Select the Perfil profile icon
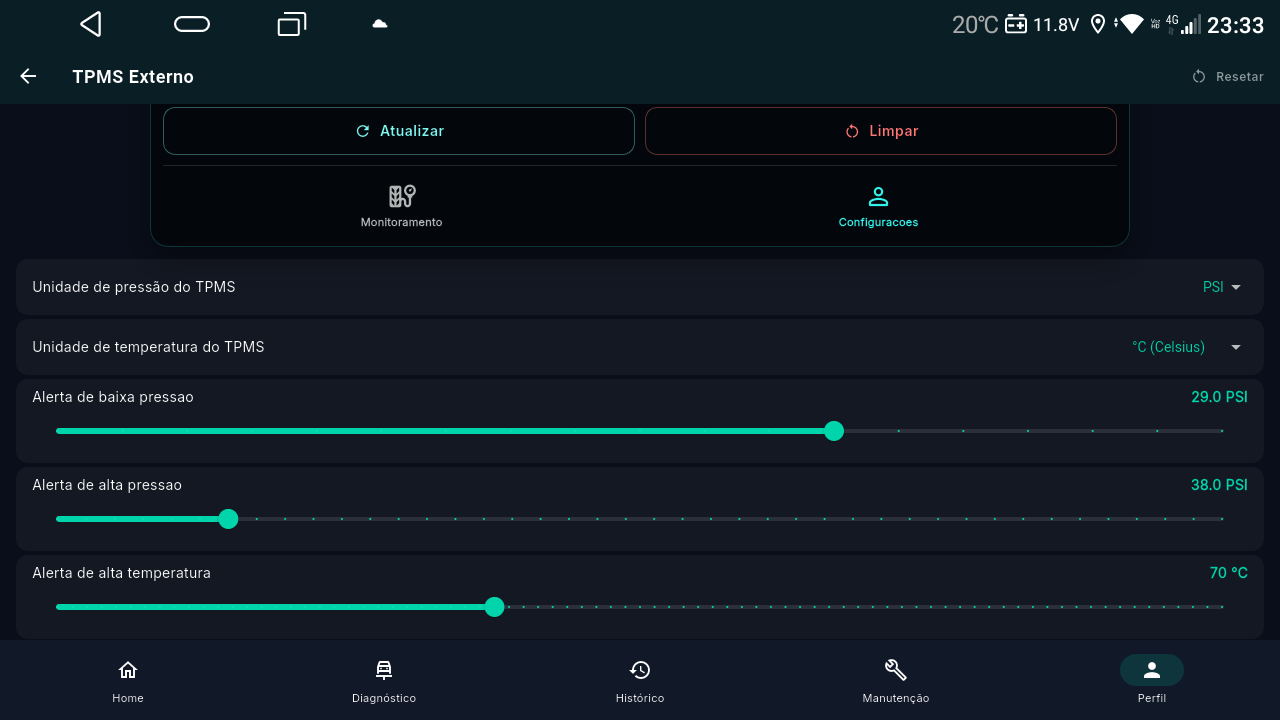The image size is (1280, 720). pos(1152,670)
